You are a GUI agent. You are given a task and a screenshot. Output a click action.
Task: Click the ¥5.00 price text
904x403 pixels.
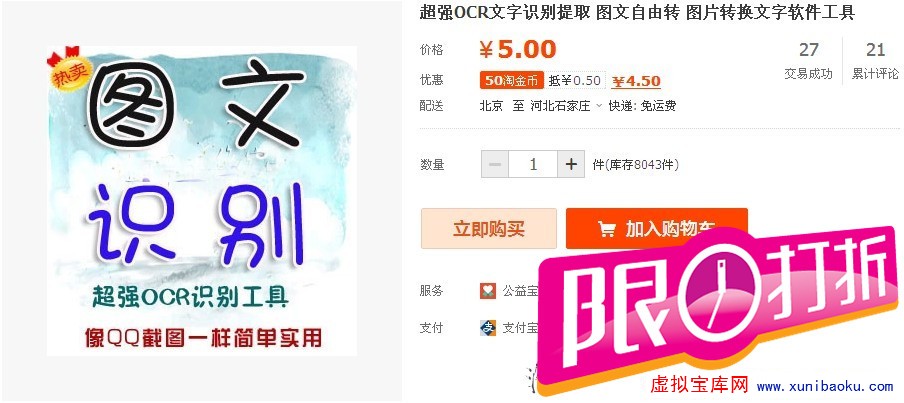tap(518, 50)
